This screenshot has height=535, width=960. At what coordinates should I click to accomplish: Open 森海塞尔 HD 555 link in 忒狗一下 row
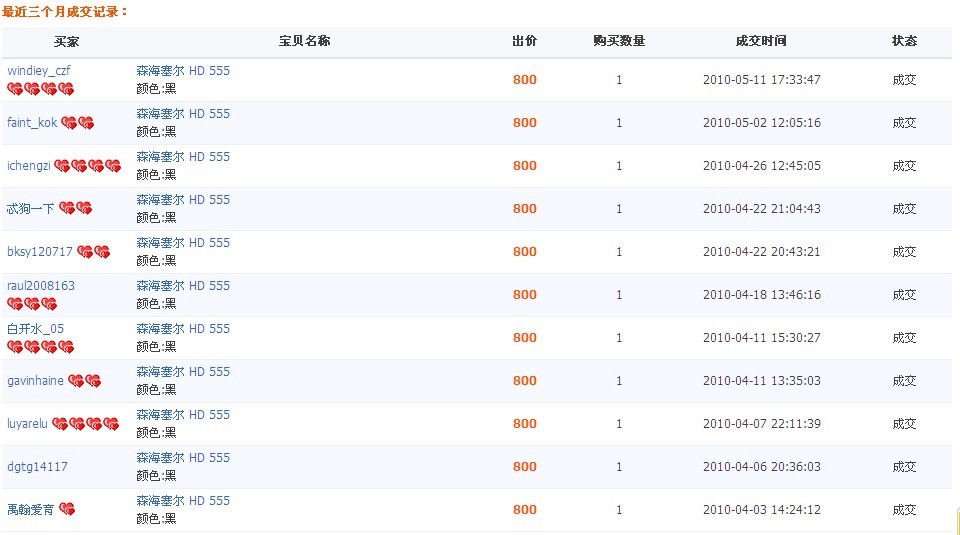[183, 200]
